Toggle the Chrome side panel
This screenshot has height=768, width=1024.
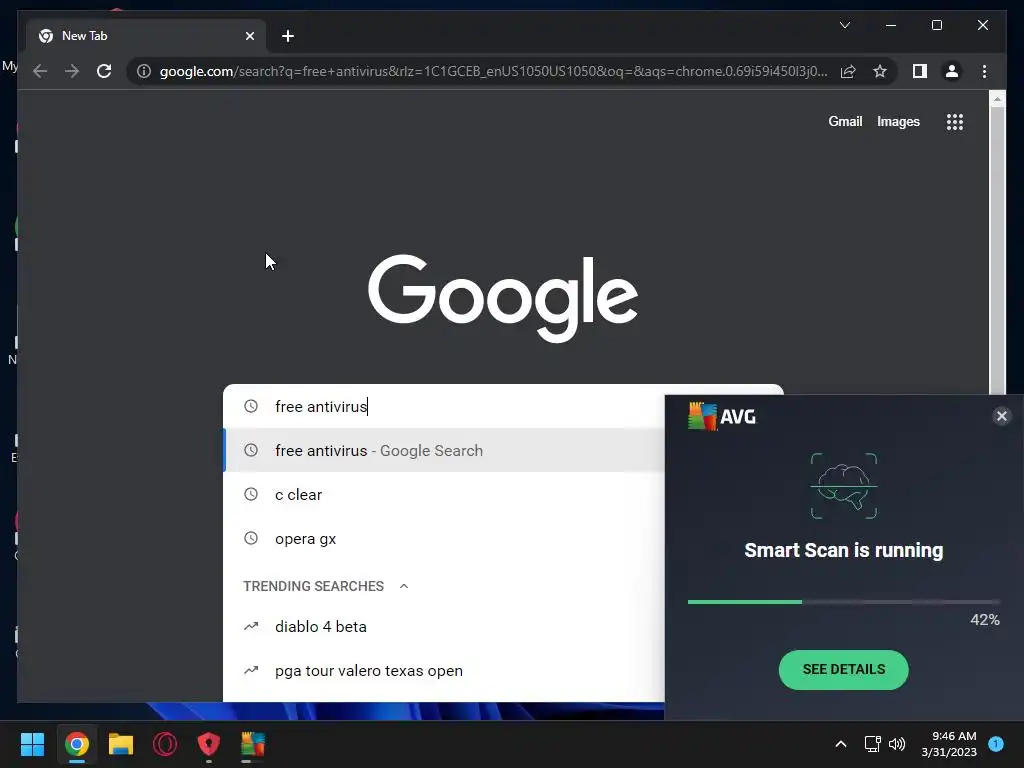click(920, 71)
